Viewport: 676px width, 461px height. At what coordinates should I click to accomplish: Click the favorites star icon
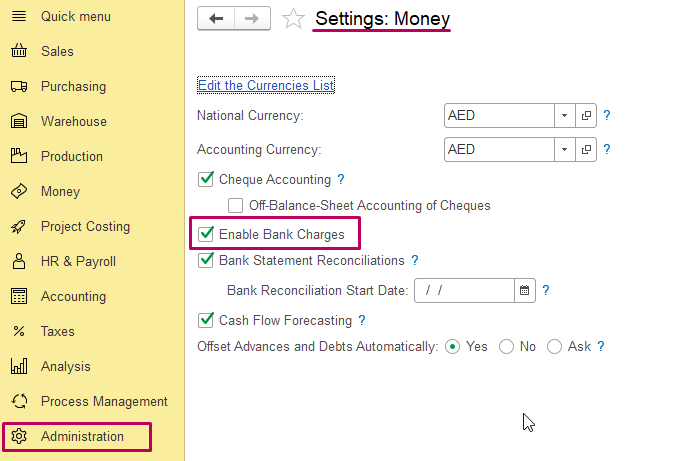(x=293, y=19)
